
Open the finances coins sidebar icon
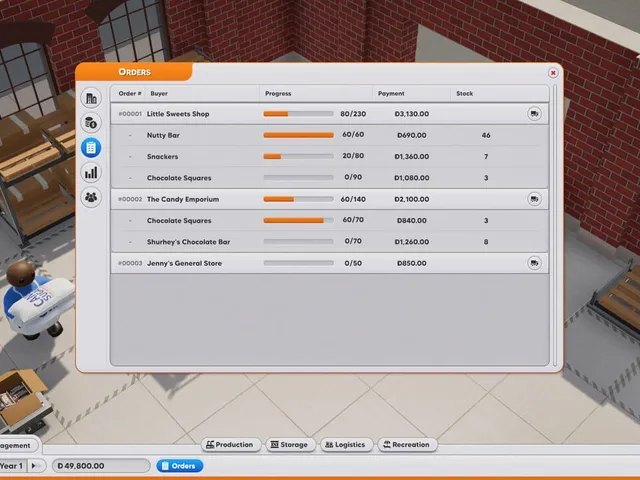tap(91, 122)
